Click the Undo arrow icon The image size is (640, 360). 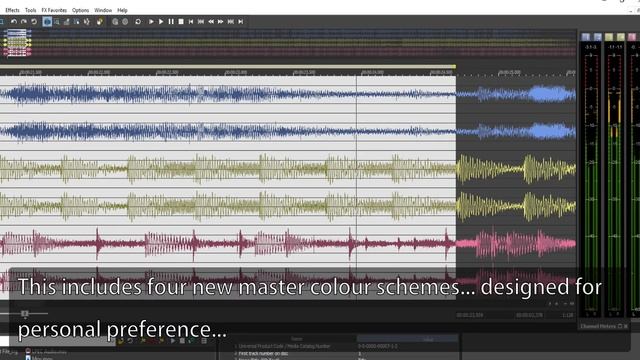(x=14, y=22)
